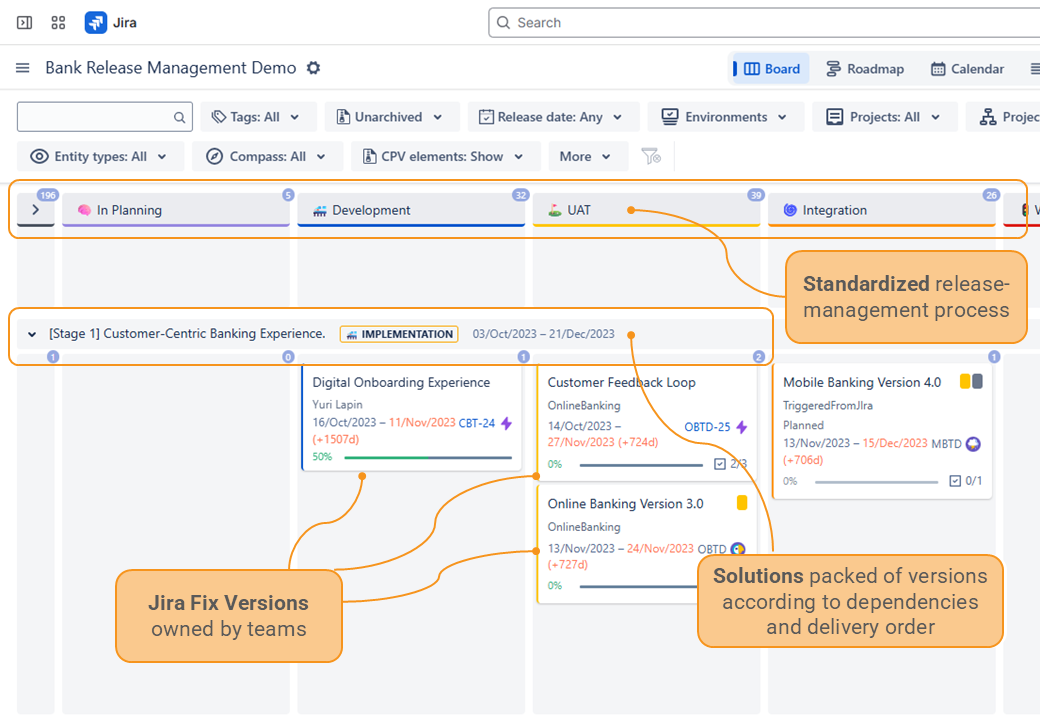
Task: Switch to the Calendar tab
Action: (x=967, y=69)
